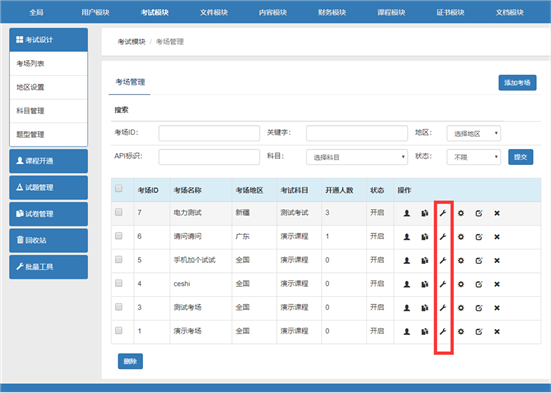Open the 选择科目 subject dropdown
Image resolution: width=551 pixels, height=393 pixels.
tap(357, 157)
